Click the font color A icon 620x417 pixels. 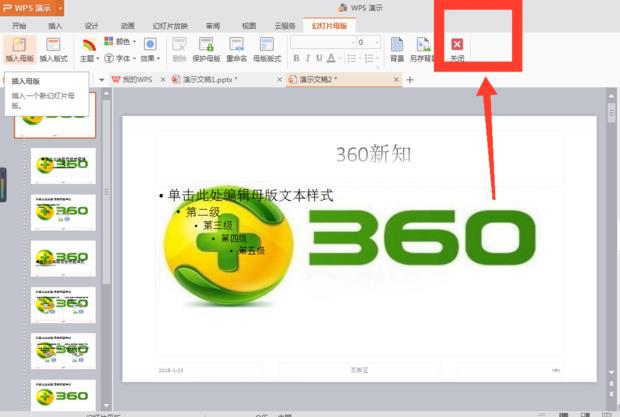[331, 58]
